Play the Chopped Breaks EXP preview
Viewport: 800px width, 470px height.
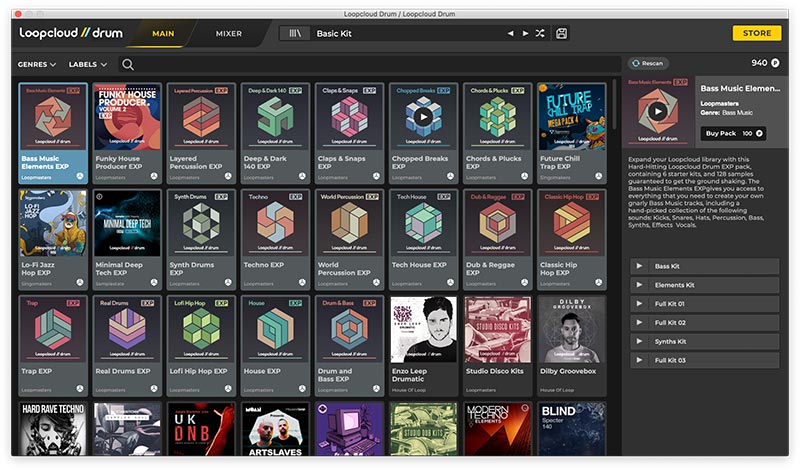(x=423, y=117)
